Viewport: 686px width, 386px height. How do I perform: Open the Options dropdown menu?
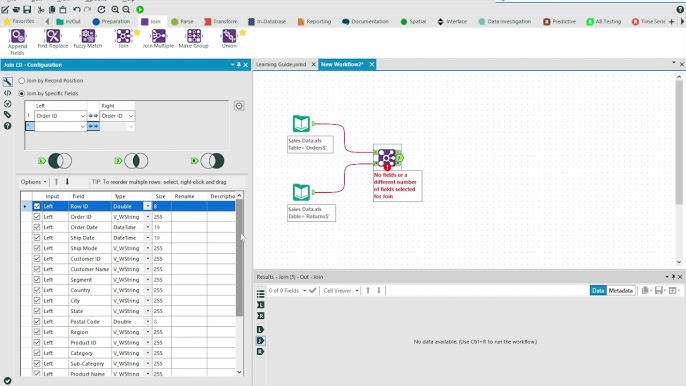coord(33,182)
